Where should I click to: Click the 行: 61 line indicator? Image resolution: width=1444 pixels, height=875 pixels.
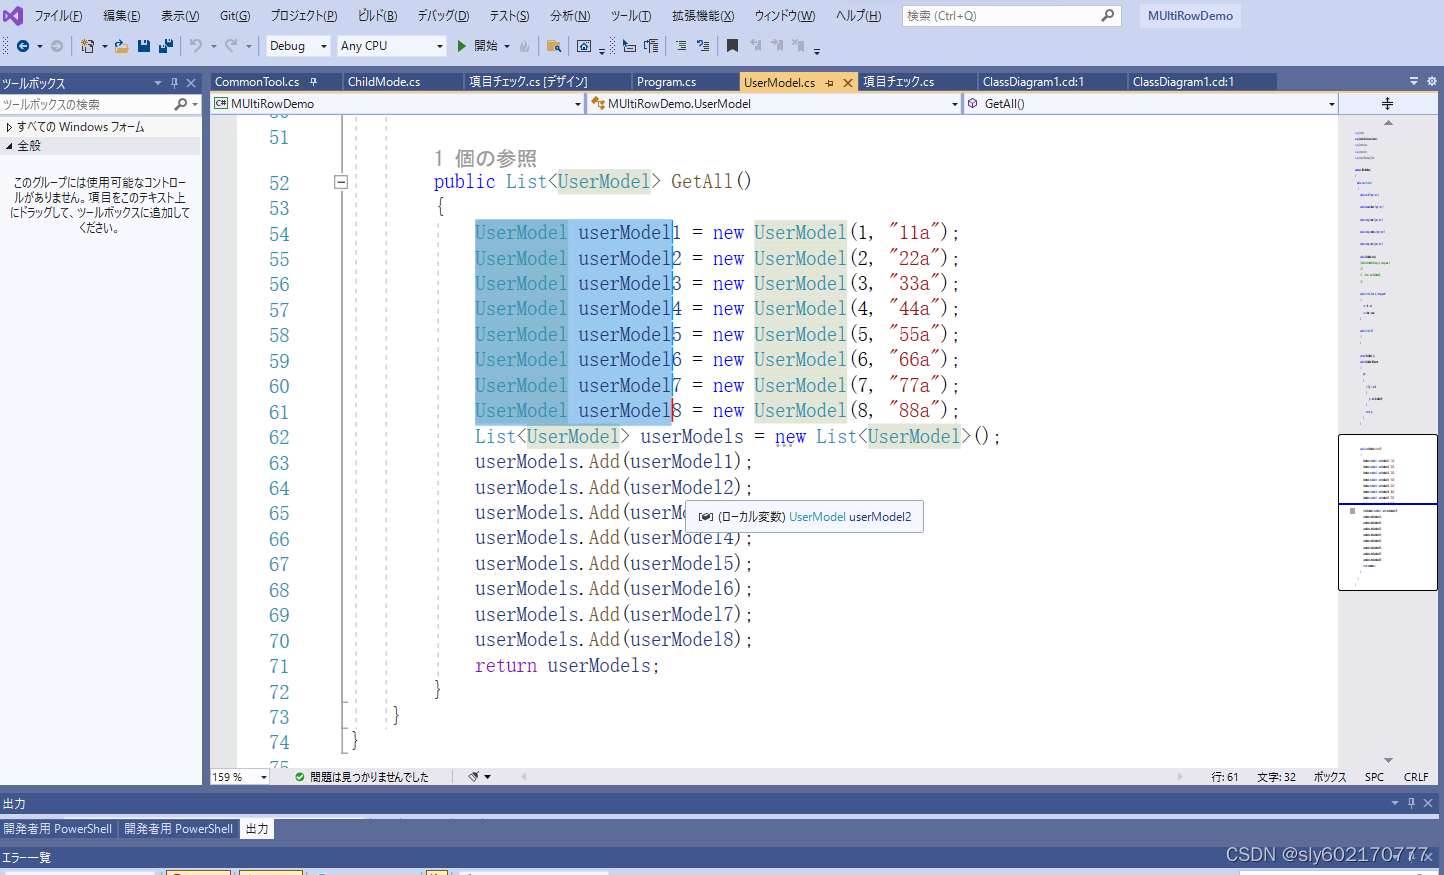coord(1225,777)
